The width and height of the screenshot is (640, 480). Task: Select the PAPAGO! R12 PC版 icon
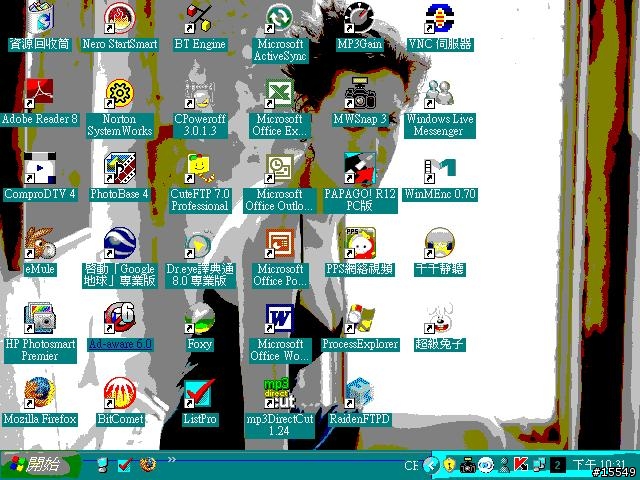click(x=359, y=168)
